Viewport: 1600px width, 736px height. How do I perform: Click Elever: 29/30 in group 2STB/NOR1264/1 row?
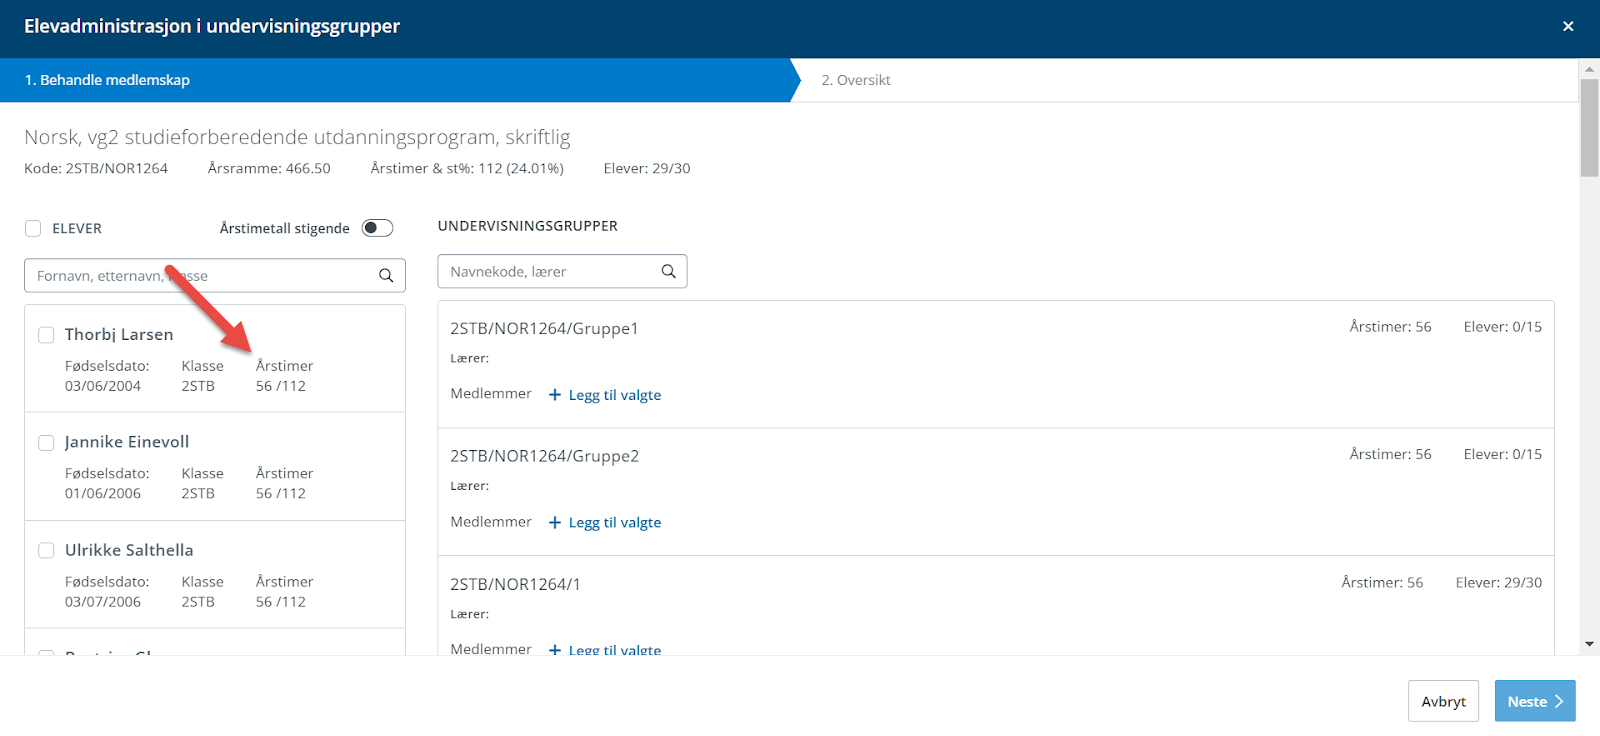pyautogui.click(x=1498, y=582)
